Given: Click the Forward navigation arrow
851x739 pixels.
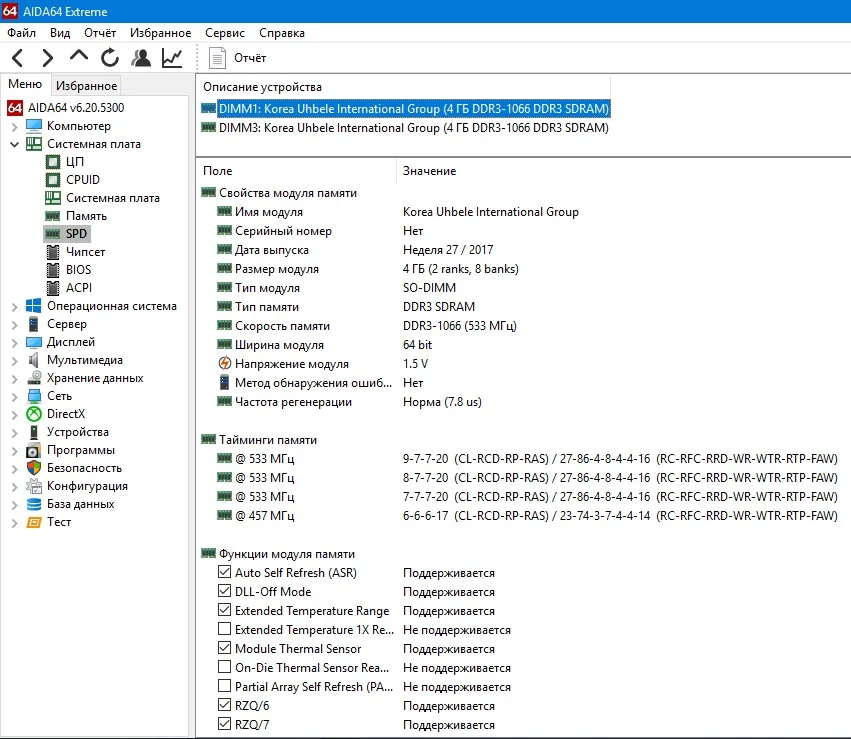Looking at the screenshot, I should pyautogui.click(x=48, y=58).
